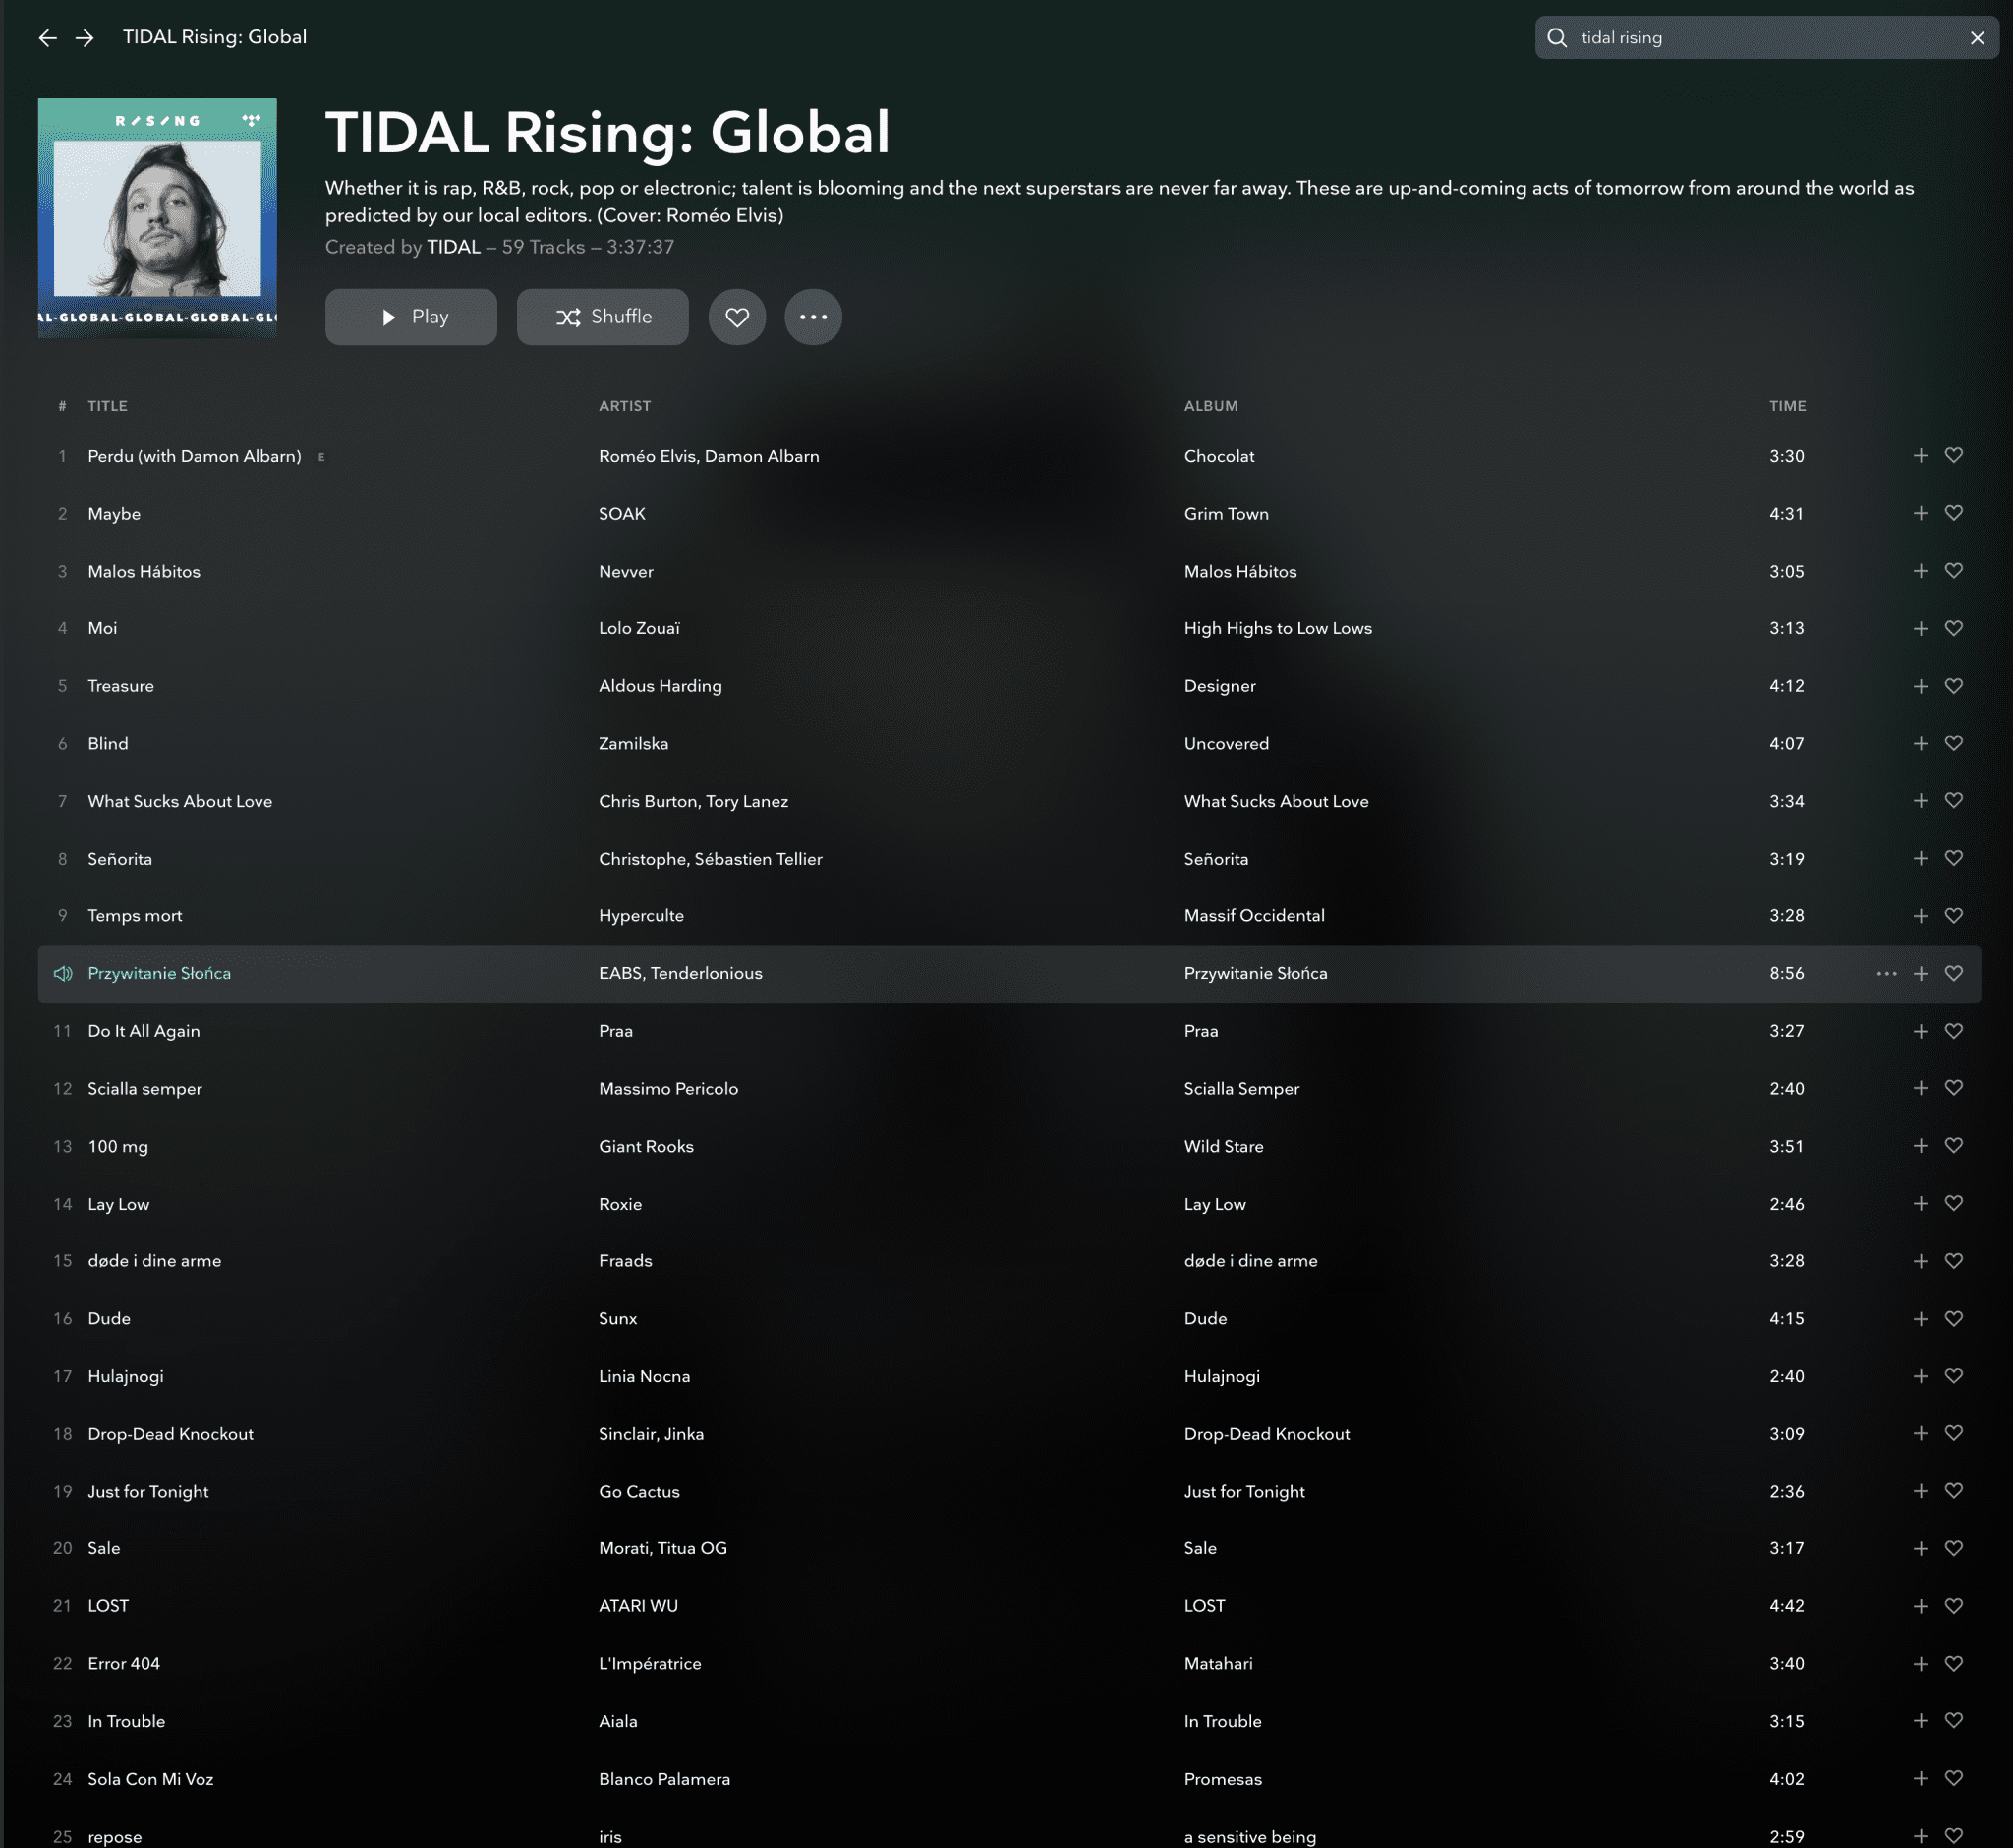Focus the tidal rising search field

[1766, 38]
